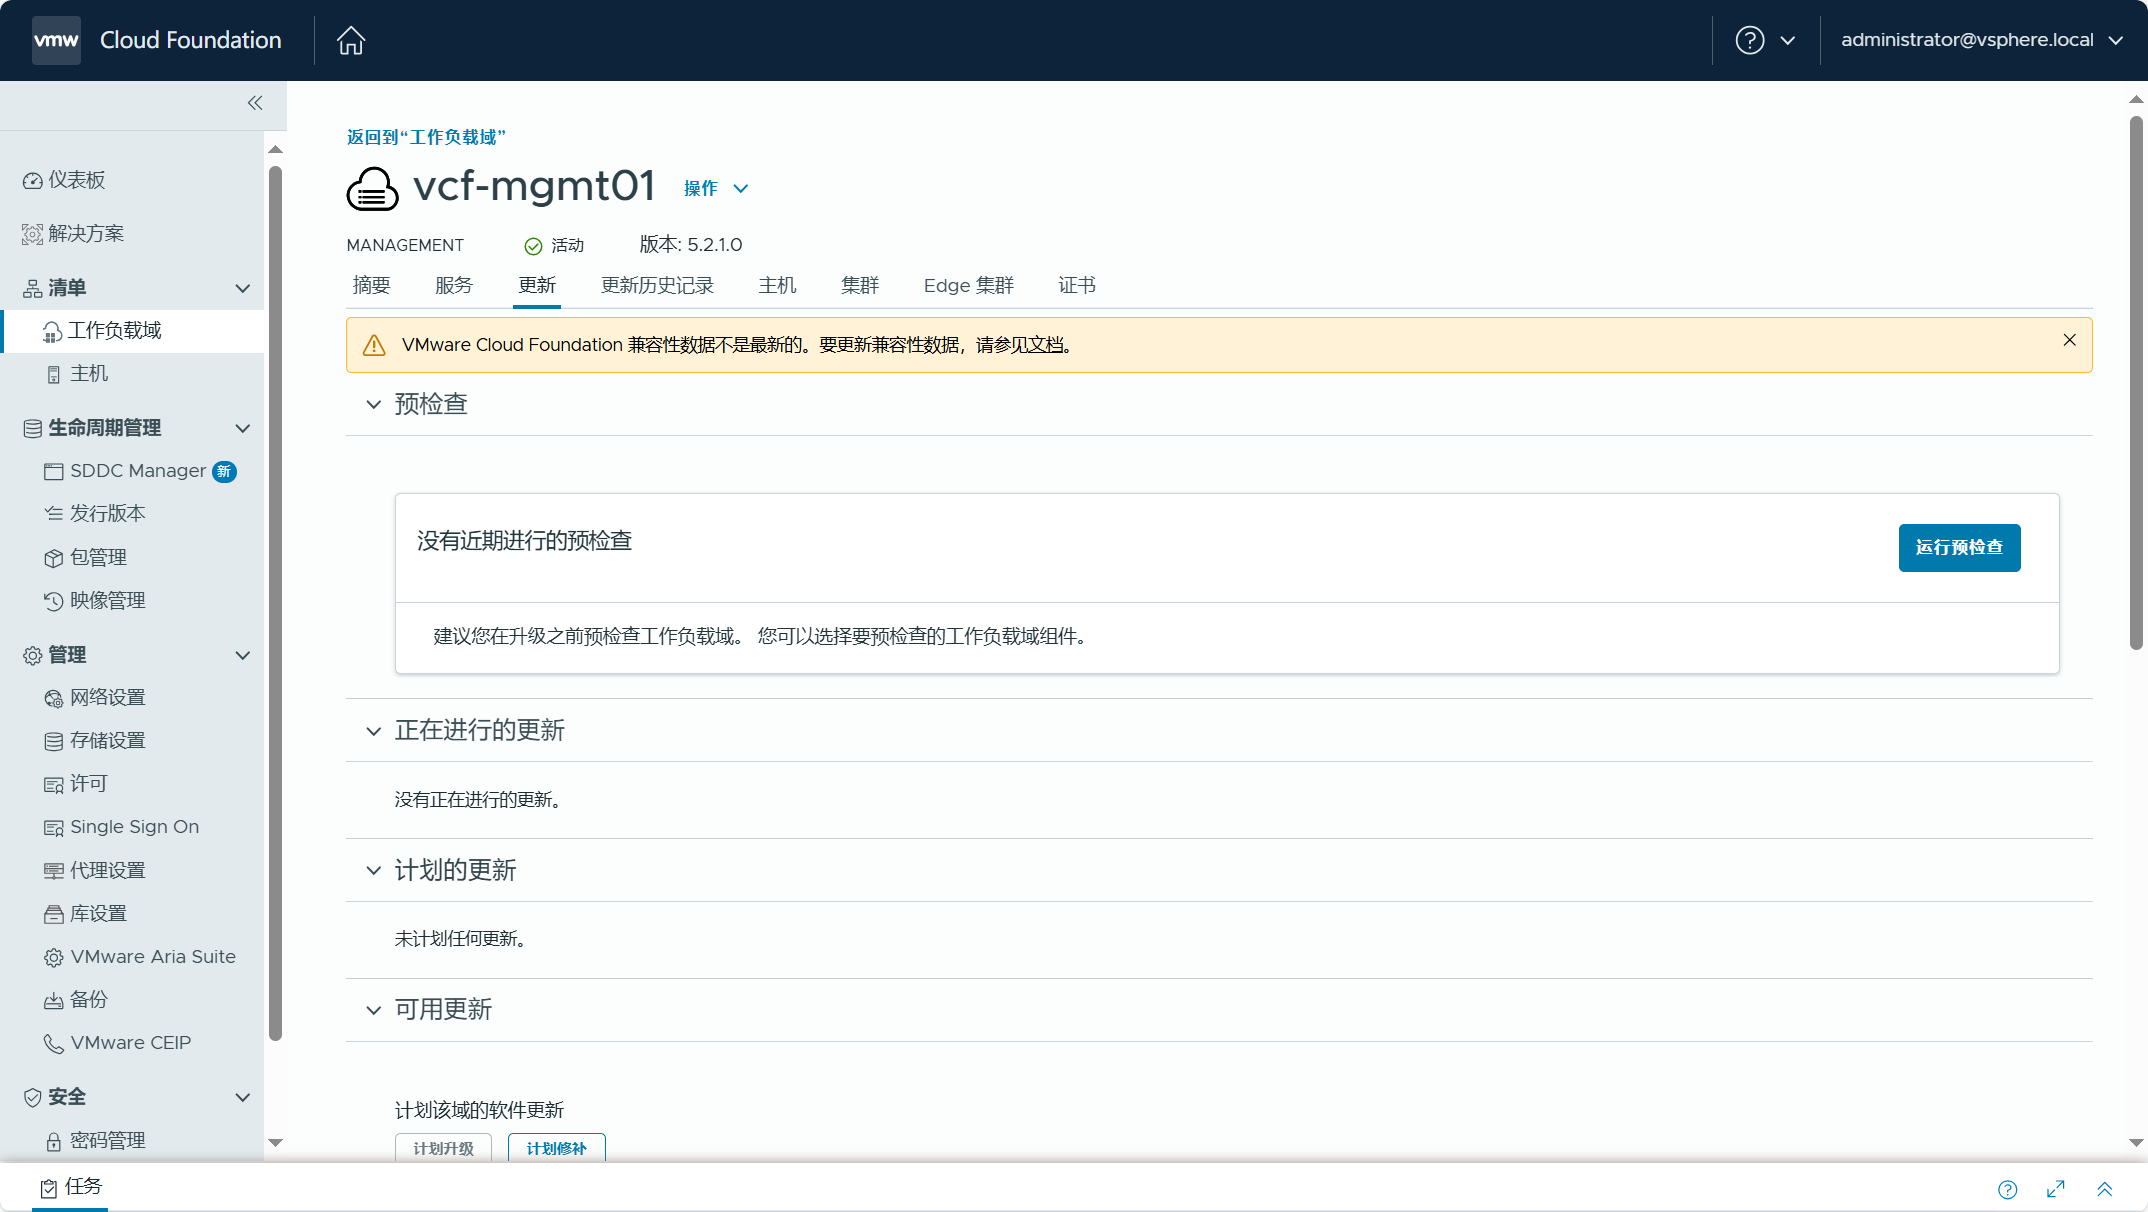
Task: Collapse the 可用更新 section
Action: point(374,1010)
